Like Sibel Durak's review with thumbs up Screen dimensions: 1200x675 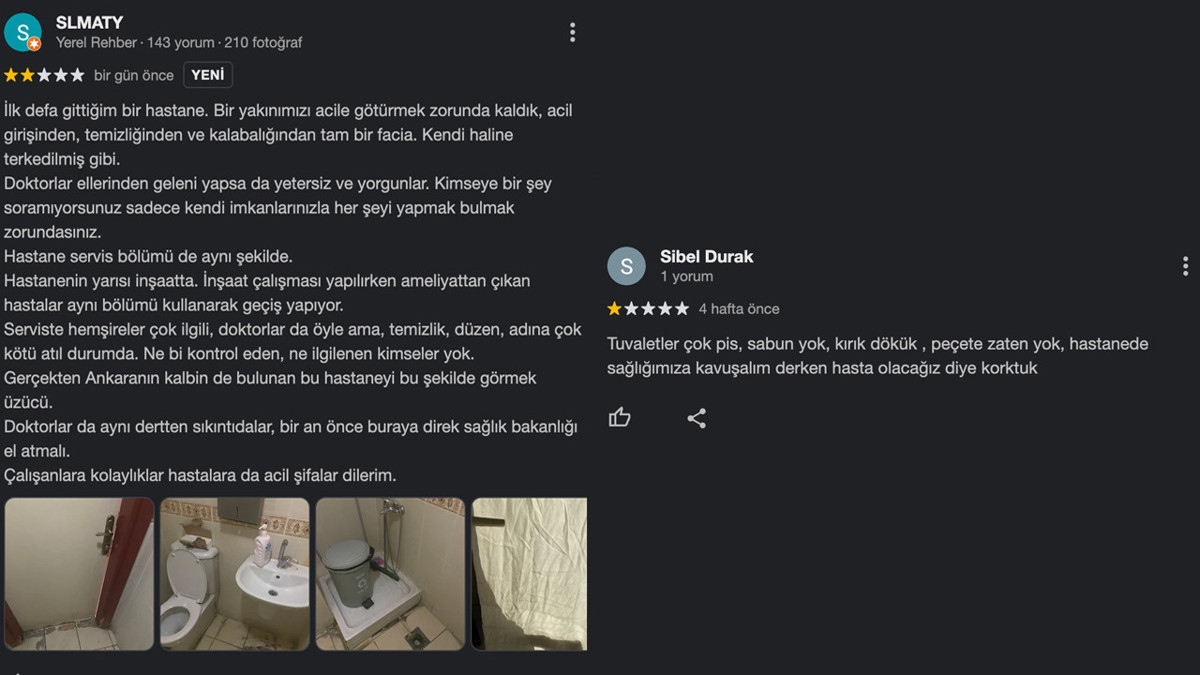[620, 418]
